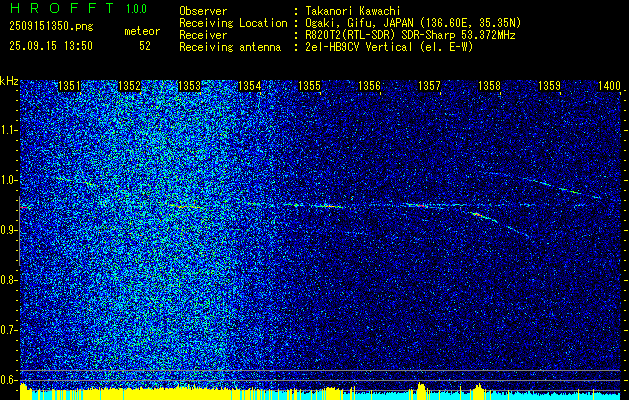Click the 1353 time axis marker
This screenshot has height=400, width=629.
tap(189, 86)
